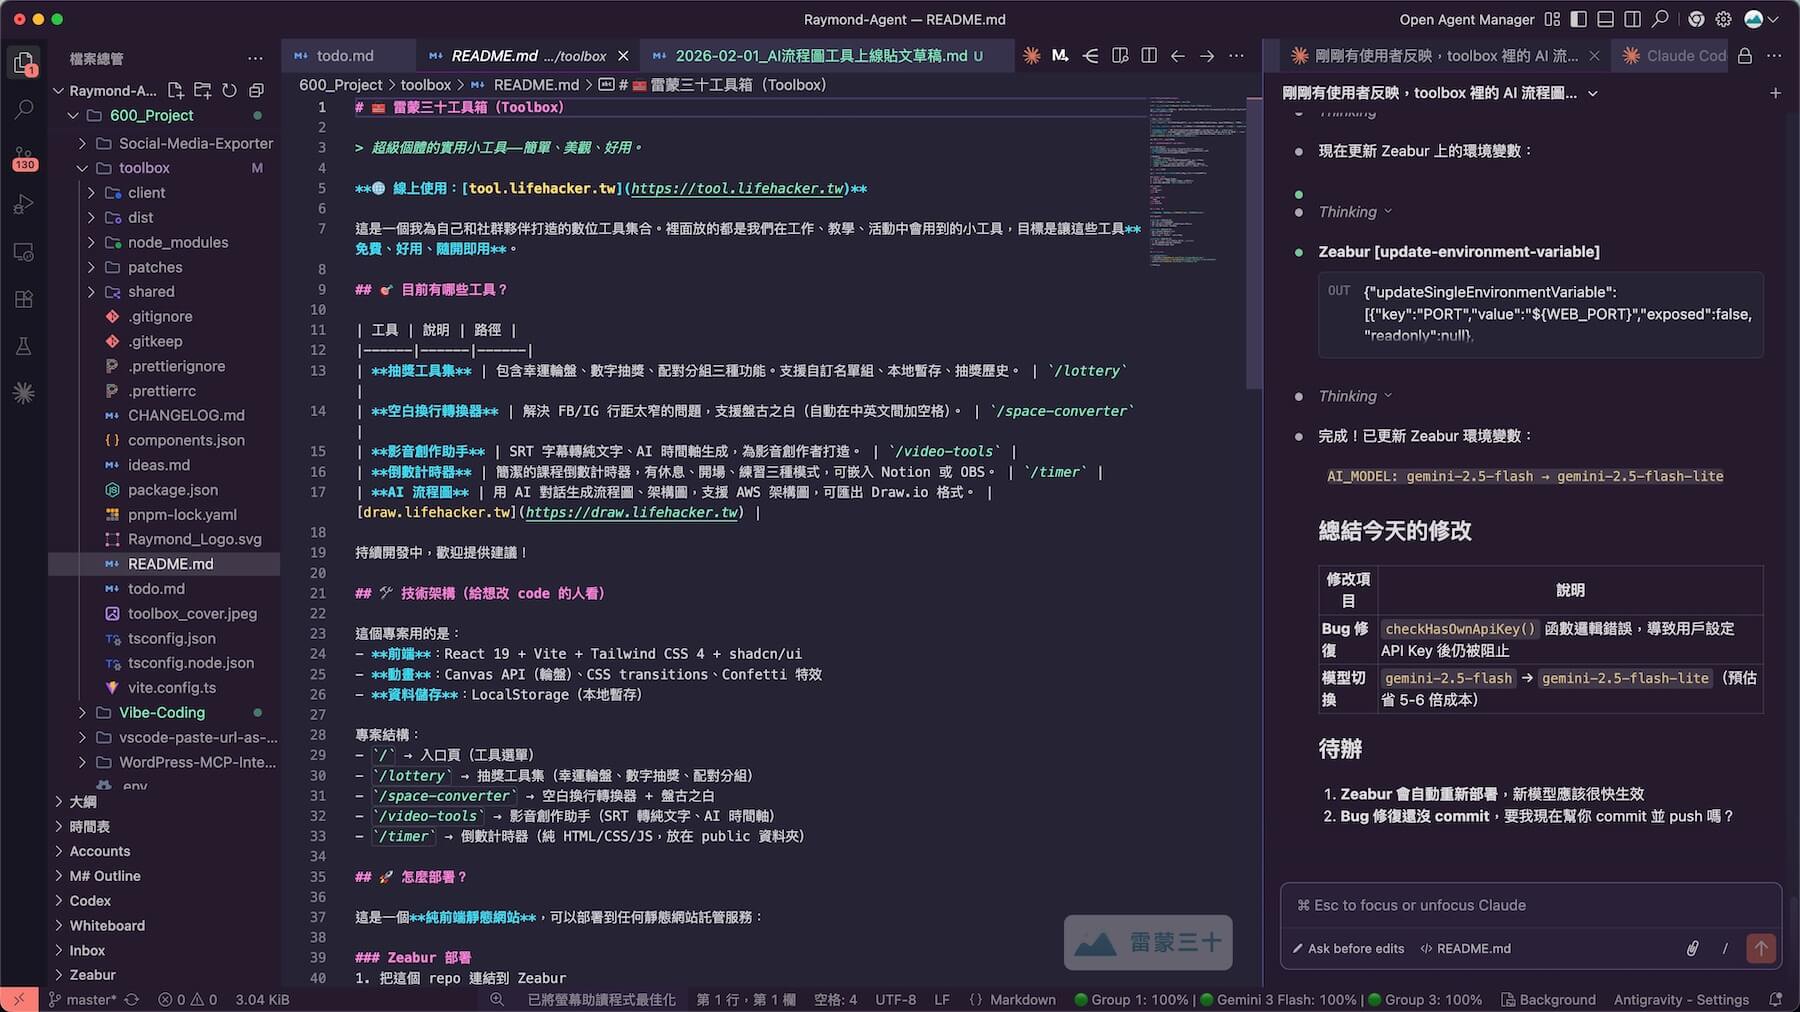Collapse all folders in explorer
The image size is (1800, 1012).
pos(256,90)
